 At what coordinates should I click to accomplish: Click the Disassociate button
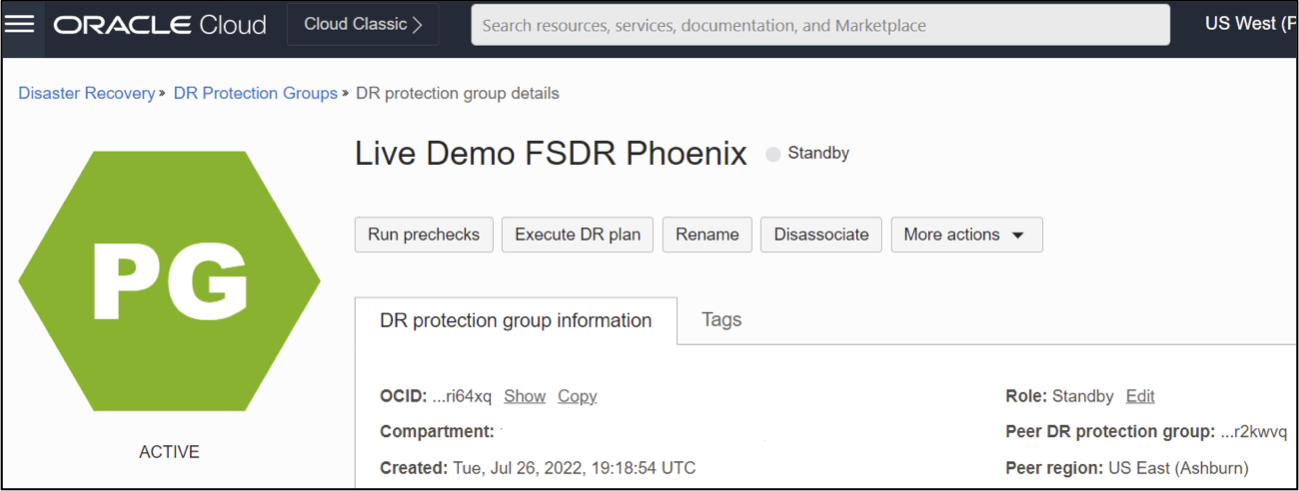pyautogui.click(x=821, y=235)
